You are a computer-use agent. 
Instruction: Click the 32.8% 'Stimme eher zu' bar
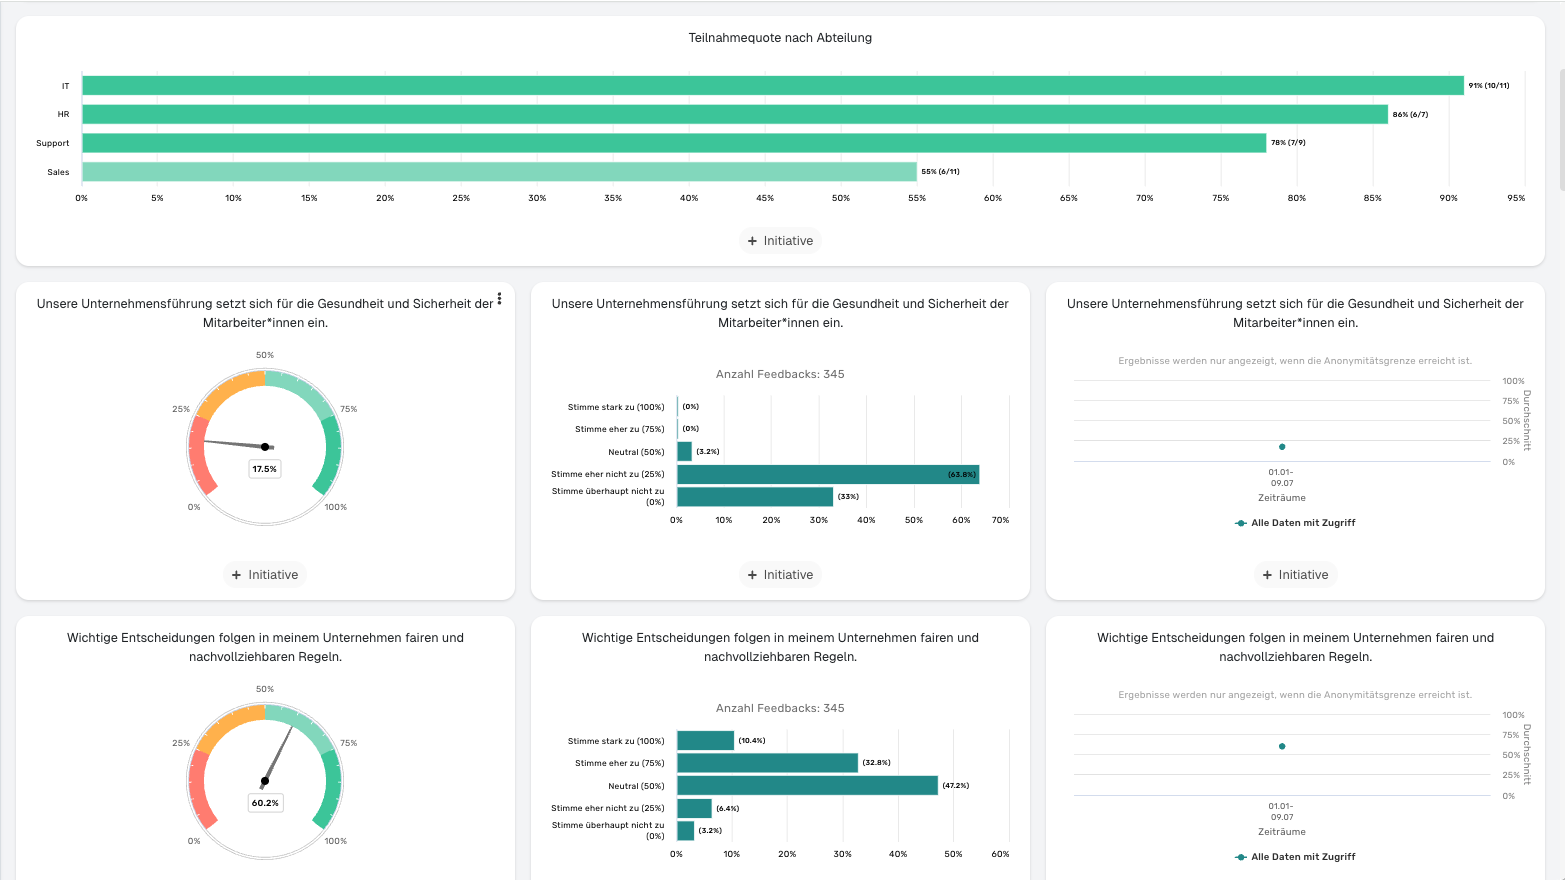[x=767, y=763]
